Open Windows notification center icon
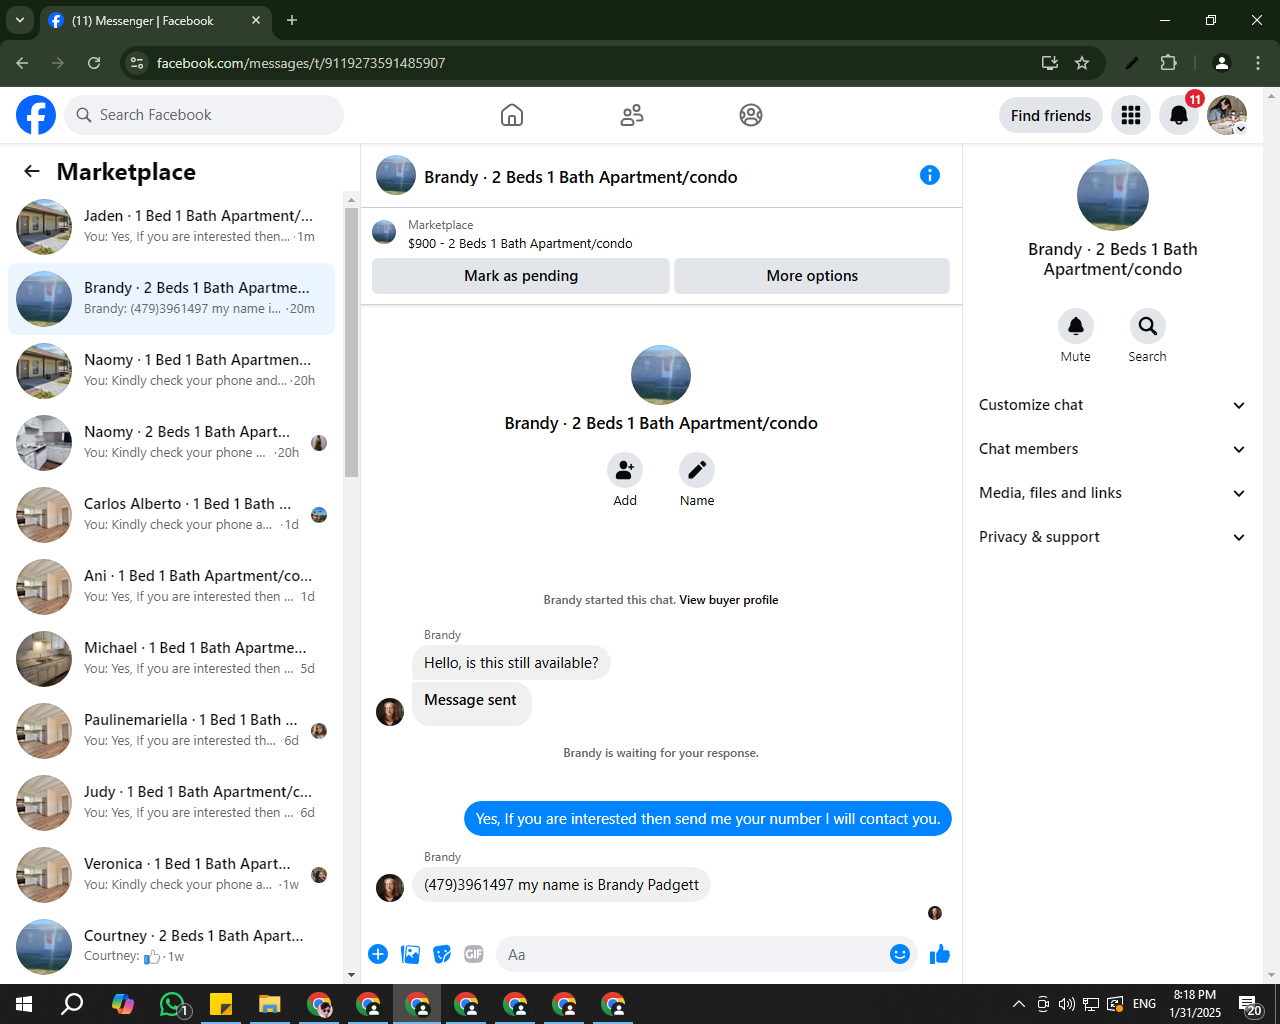Screen dimensions: 1280x1024 pos(1249,1004)
